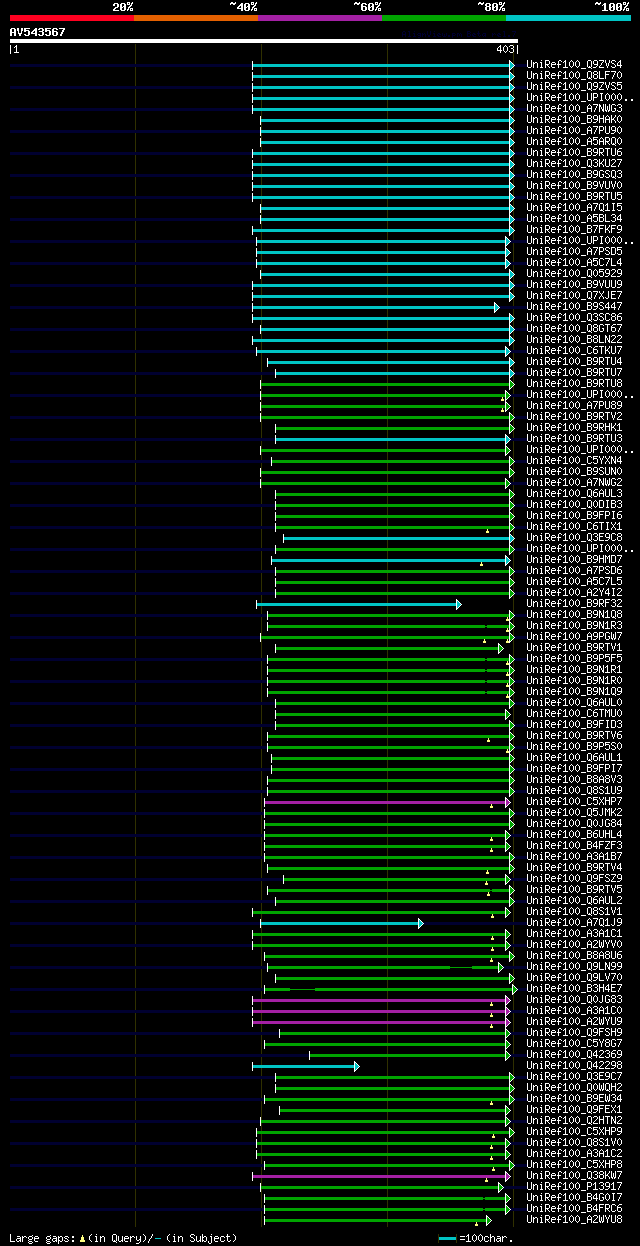
Task: Click the short cyan bar for UniRef100_A7Q1J9
Action: (342, 923)
